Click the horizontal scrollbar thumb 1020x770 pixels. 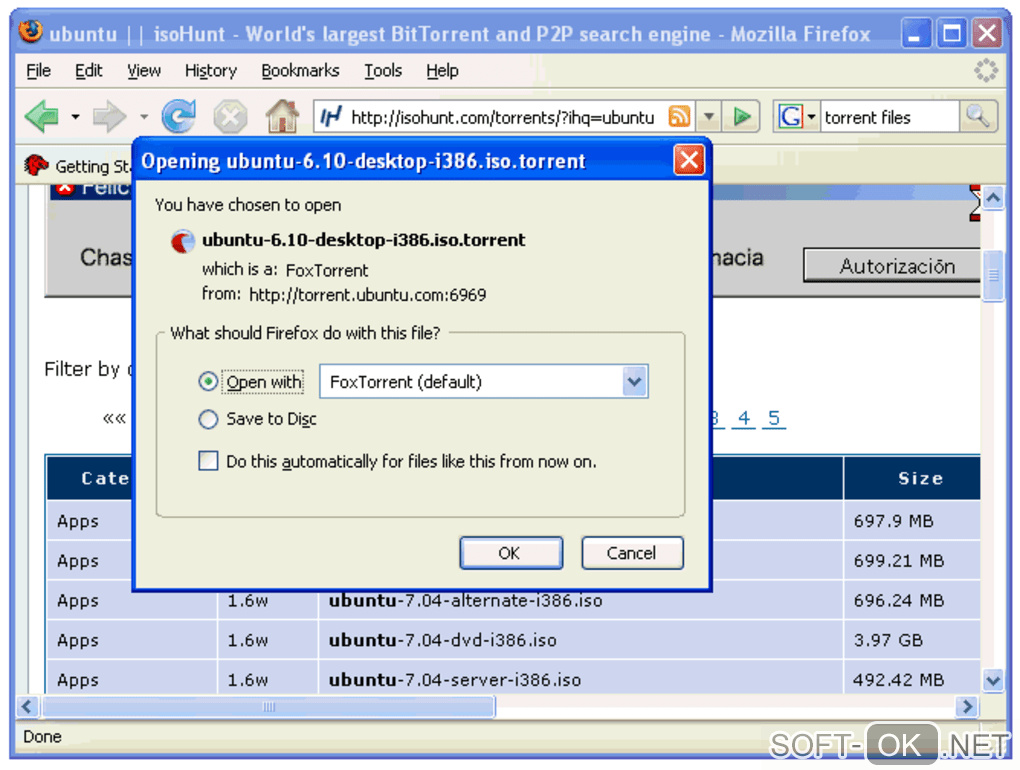pyautogui.click(x=269, y=707)
